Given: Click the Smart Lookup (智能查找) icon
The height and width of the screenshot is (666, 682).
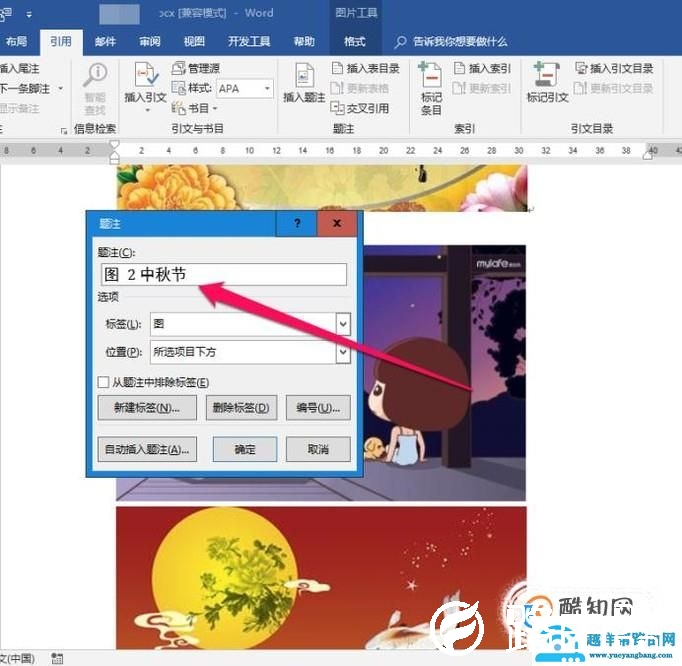Looking at the screenshot, I should coord(95,75).
